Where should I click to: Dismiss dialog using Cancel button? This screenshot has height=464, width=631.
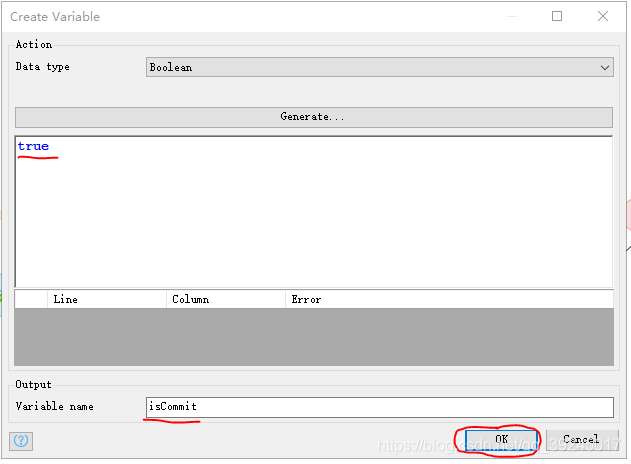(x=581, y=439)
